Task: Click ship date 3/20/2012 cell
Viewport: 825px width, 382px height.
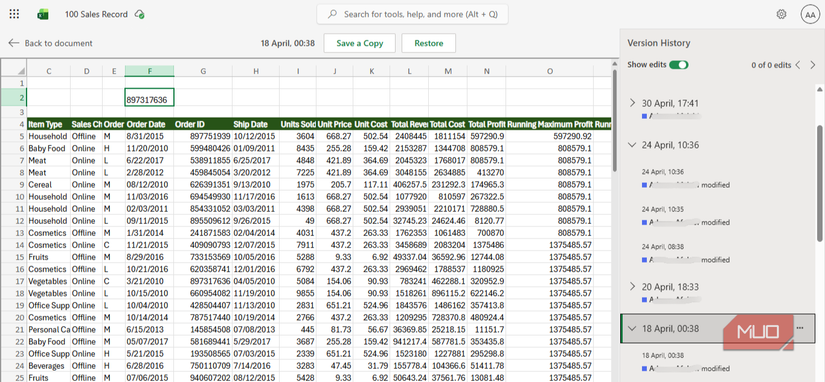Action: coord(256,173)
